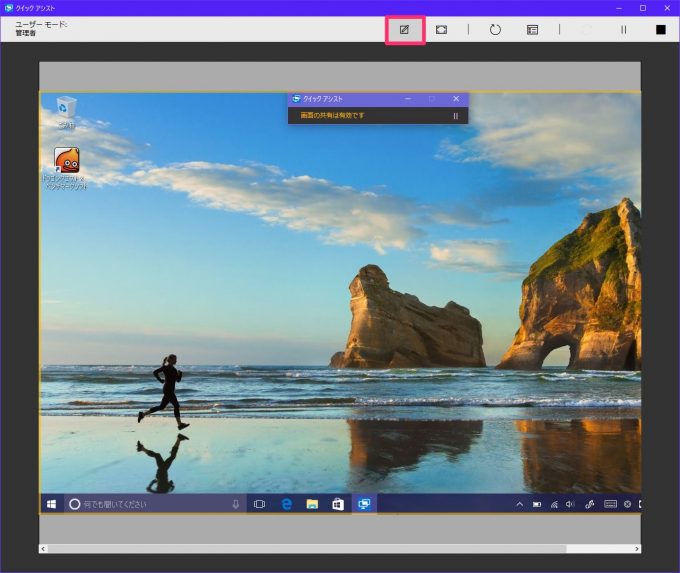Select the Annotate pen tool
Image resolution: width=680 pixels, height=573 pixels.
coord(404,29)
